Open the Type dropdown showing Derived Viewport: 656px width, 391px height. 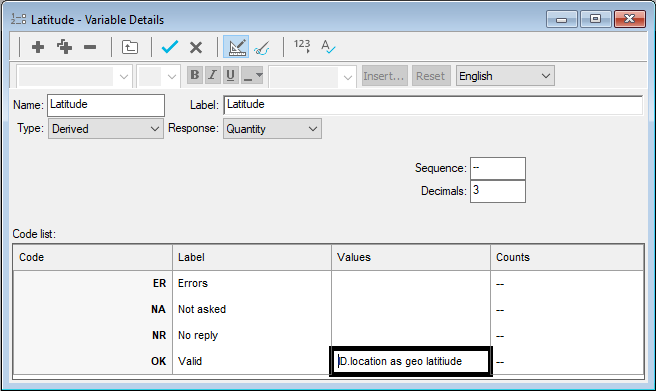pos(106,129)
